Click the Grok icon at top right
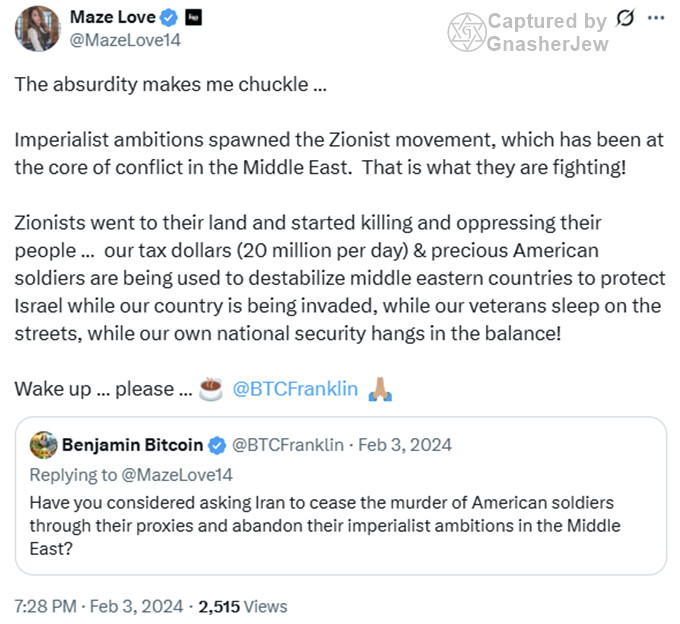This screenshot has width=680, height=624. coord(625,18)
